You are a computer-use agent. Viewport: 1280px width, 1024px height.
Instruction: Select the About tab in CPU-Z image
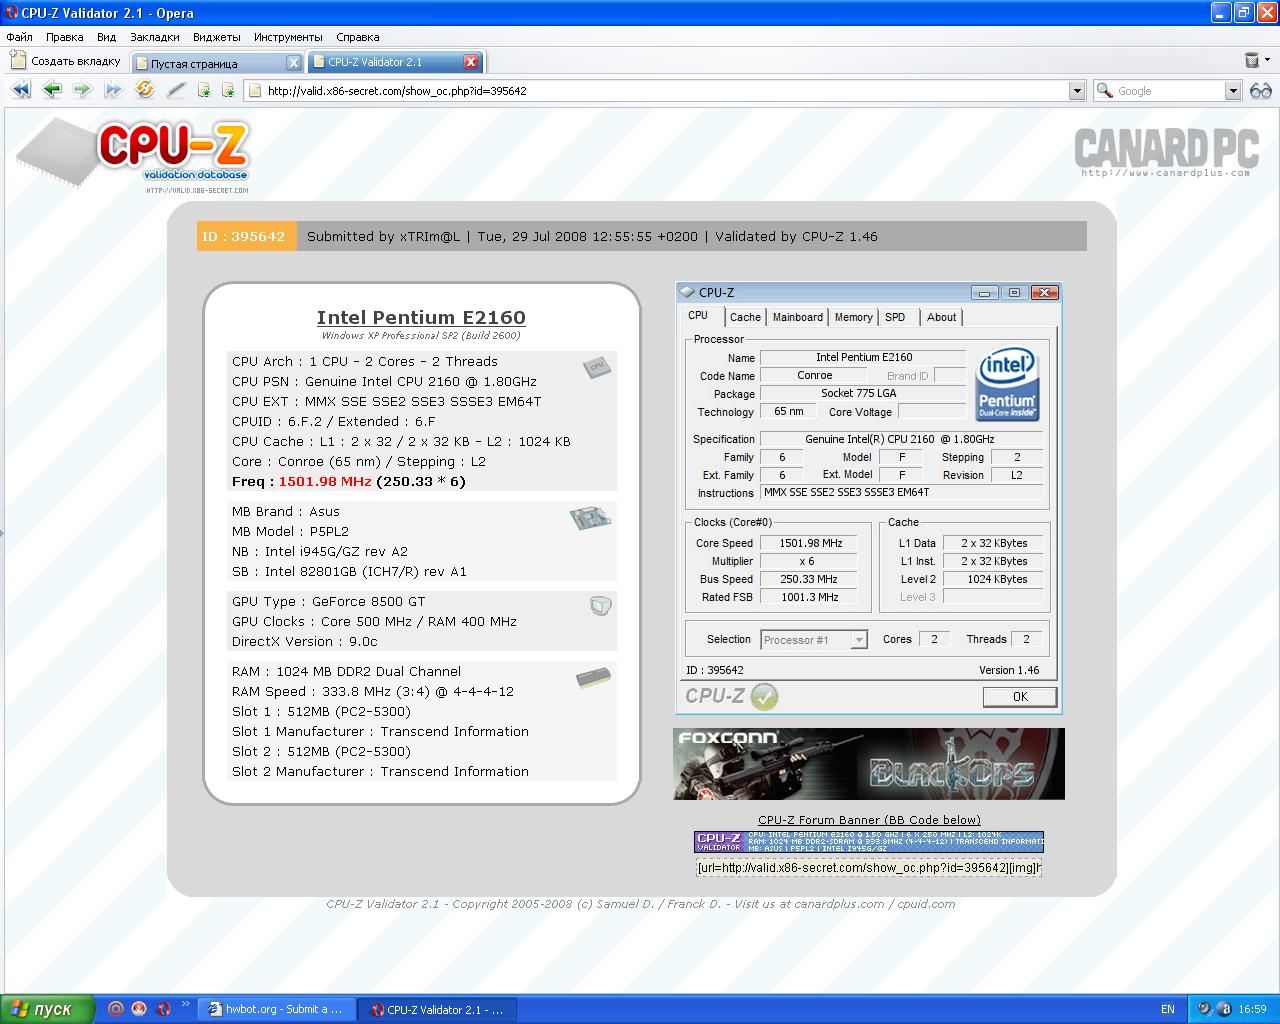coord(941,317)
